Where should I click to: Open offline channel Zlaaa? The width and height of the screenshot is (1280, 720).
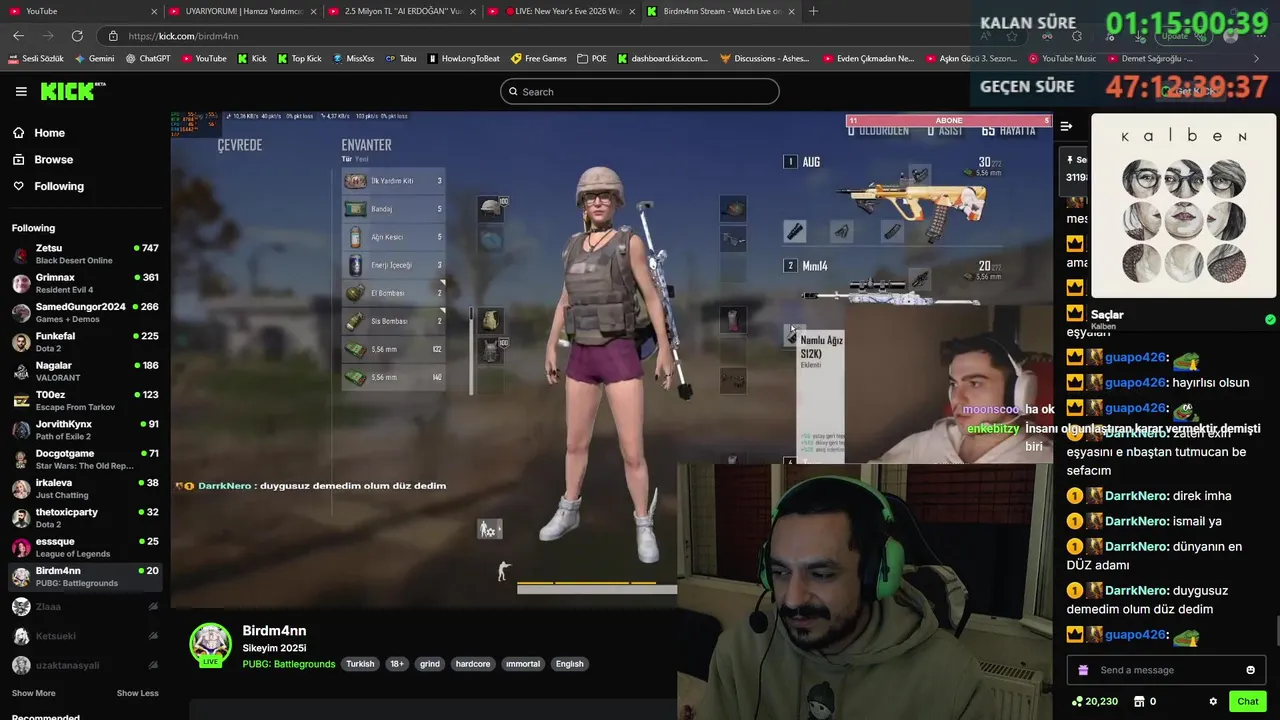pos(85,607)
